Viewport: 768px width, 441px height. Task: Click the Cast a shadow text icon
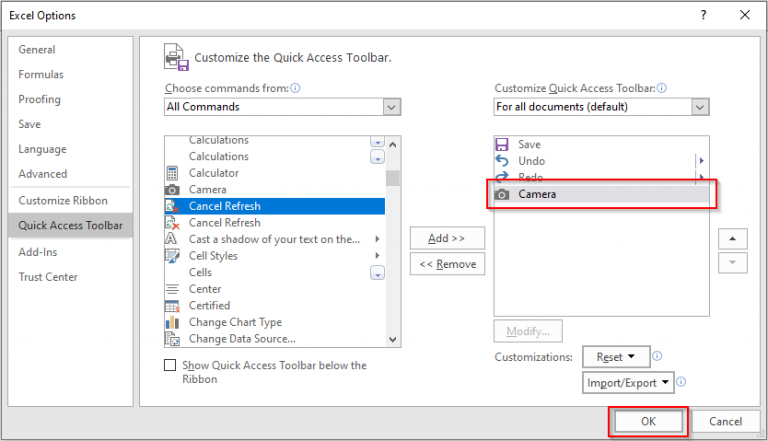click(171, 239)
